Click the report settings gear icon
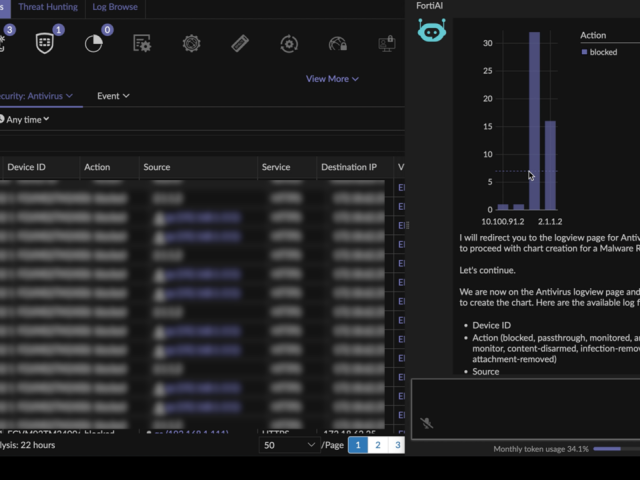Image resolution: width=640 pixels, height=480 pixels. [142, 44]
